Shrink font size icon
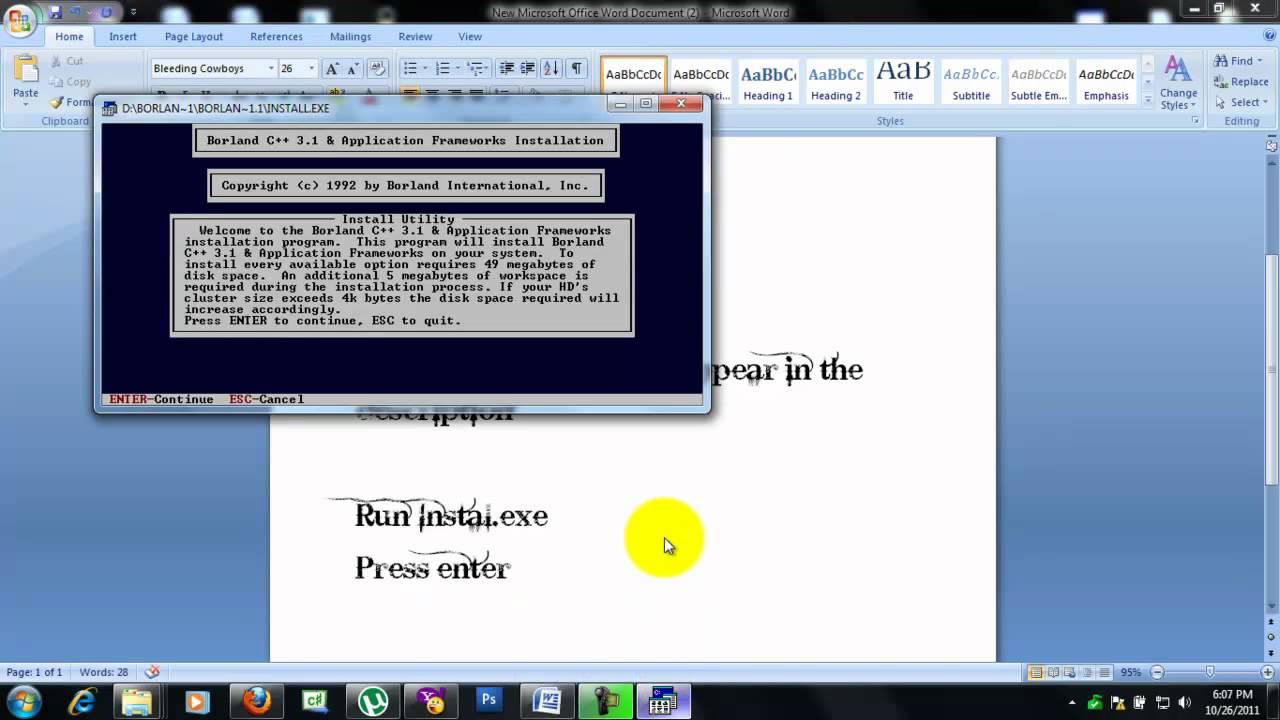The height and width of the screenshot is (720, 1280). pos(354,68)
